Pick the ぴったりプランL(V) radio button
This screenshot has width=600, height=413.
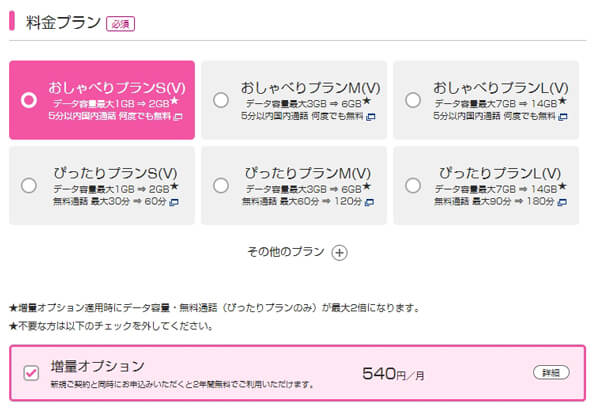pos(413,186)
